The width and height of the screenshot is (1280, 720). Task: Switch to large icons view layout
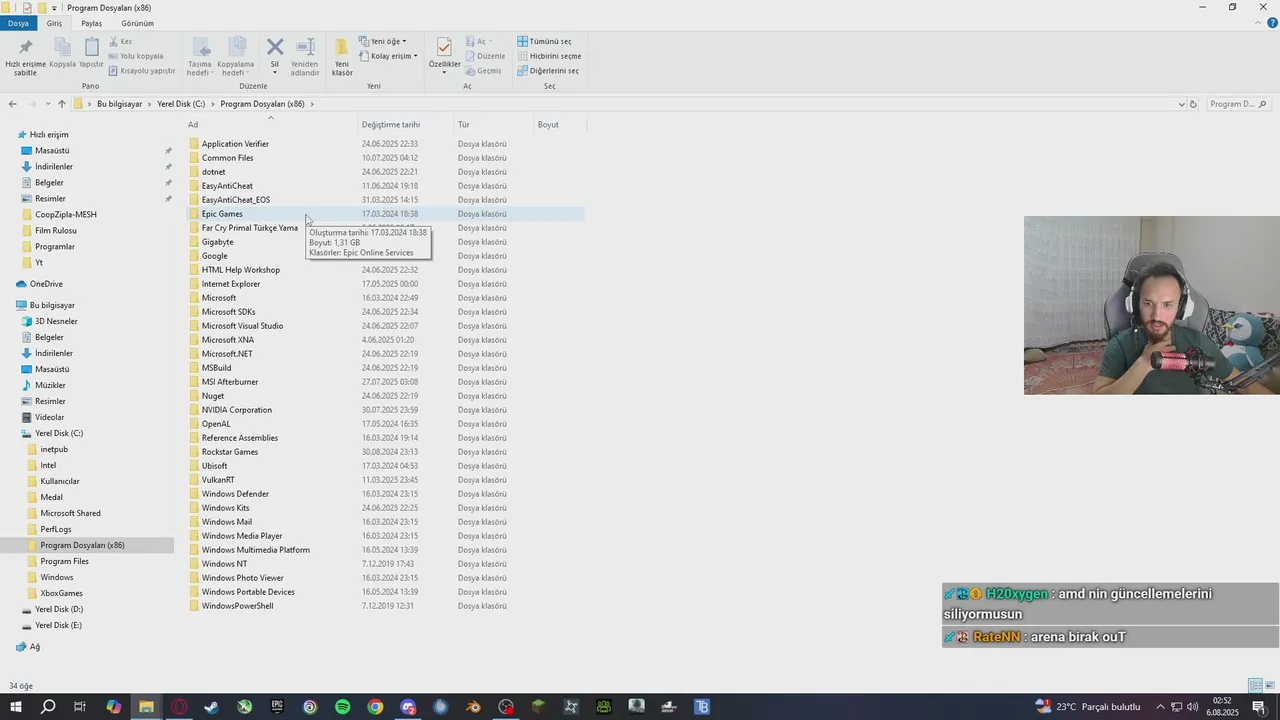[x=1269, y=686]
